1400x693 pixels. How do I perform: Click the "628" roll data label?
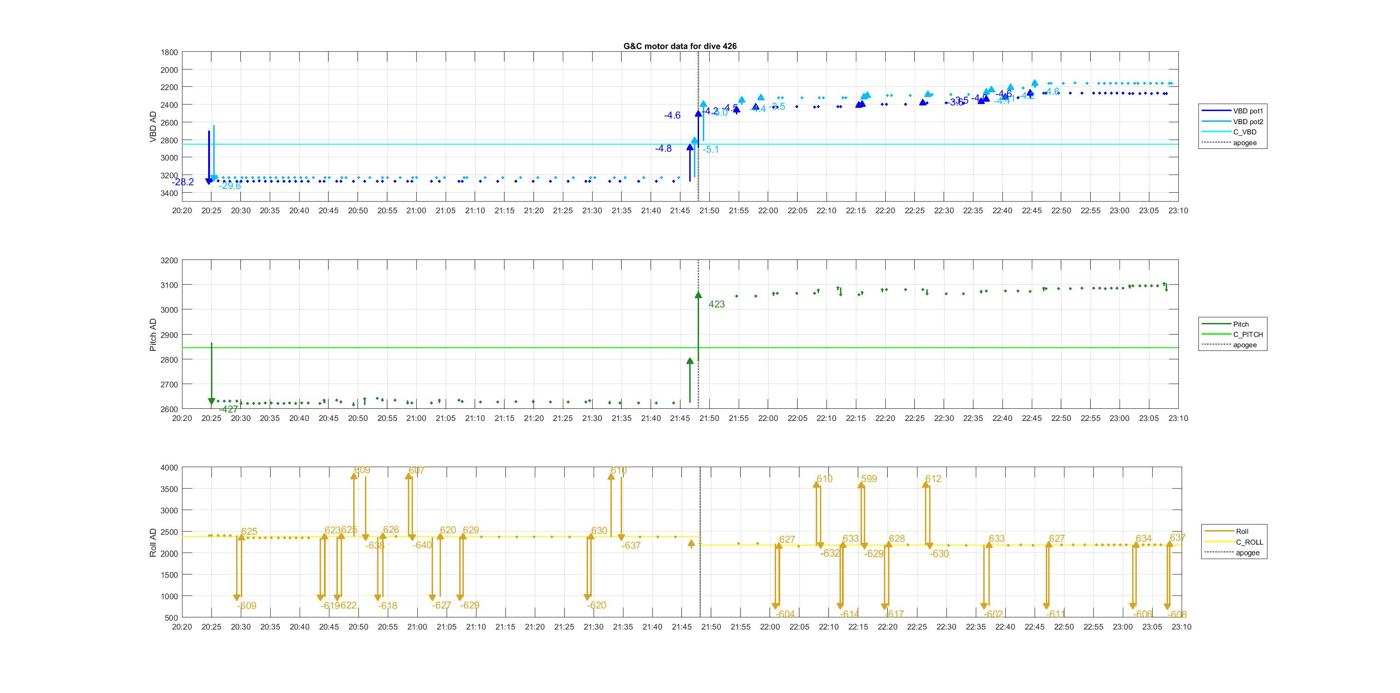point(897,539)
